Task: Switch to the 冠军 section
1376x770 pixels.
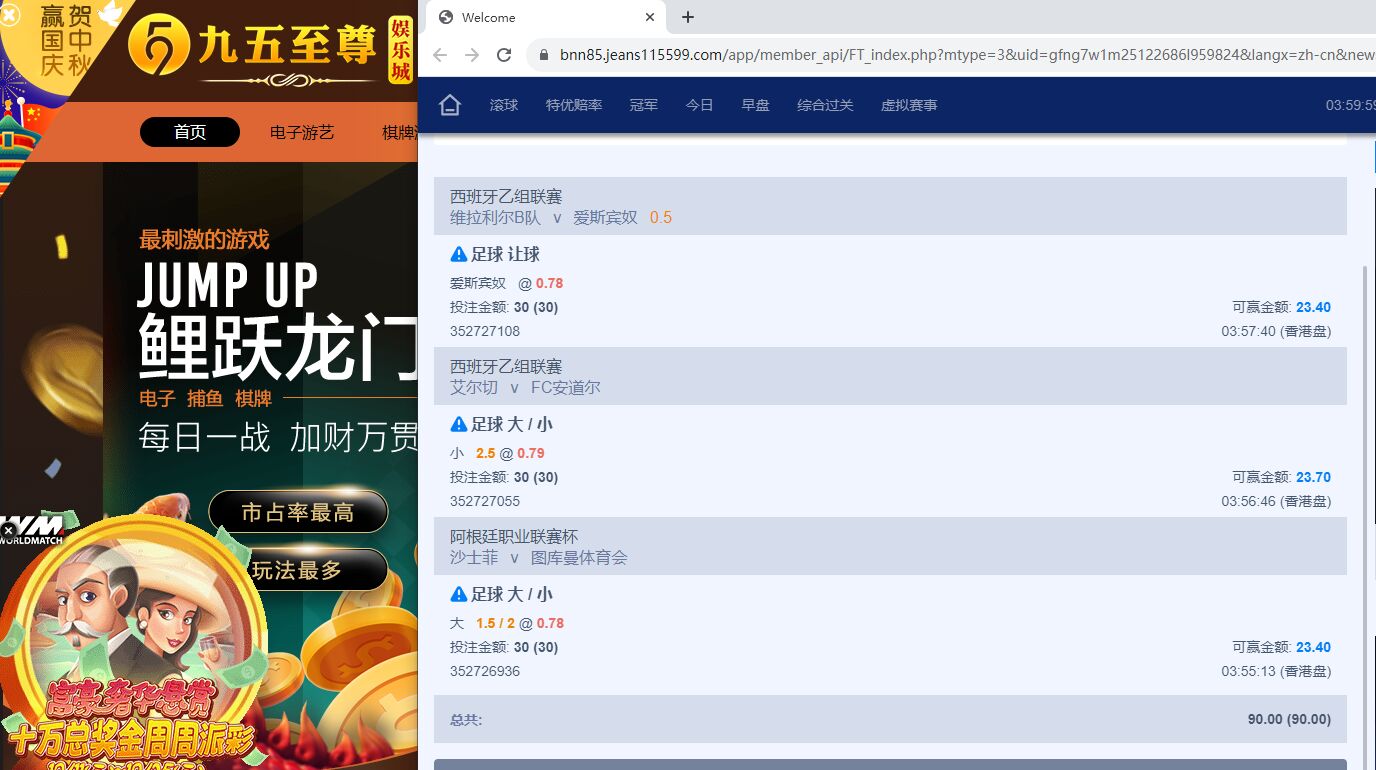Action: click(644, 105)
